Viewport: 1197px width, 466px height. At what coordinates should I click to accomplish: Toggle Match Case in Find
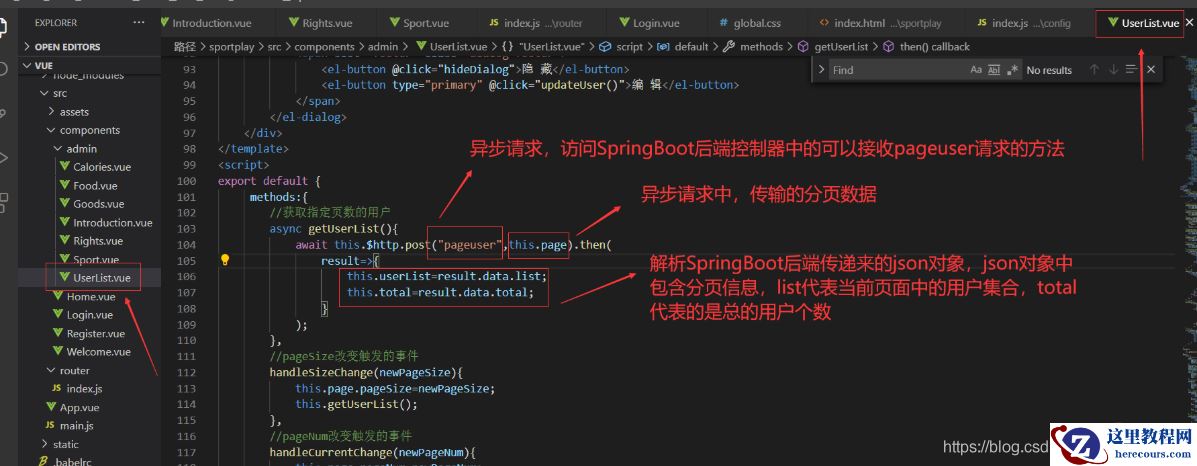[976, 70]
